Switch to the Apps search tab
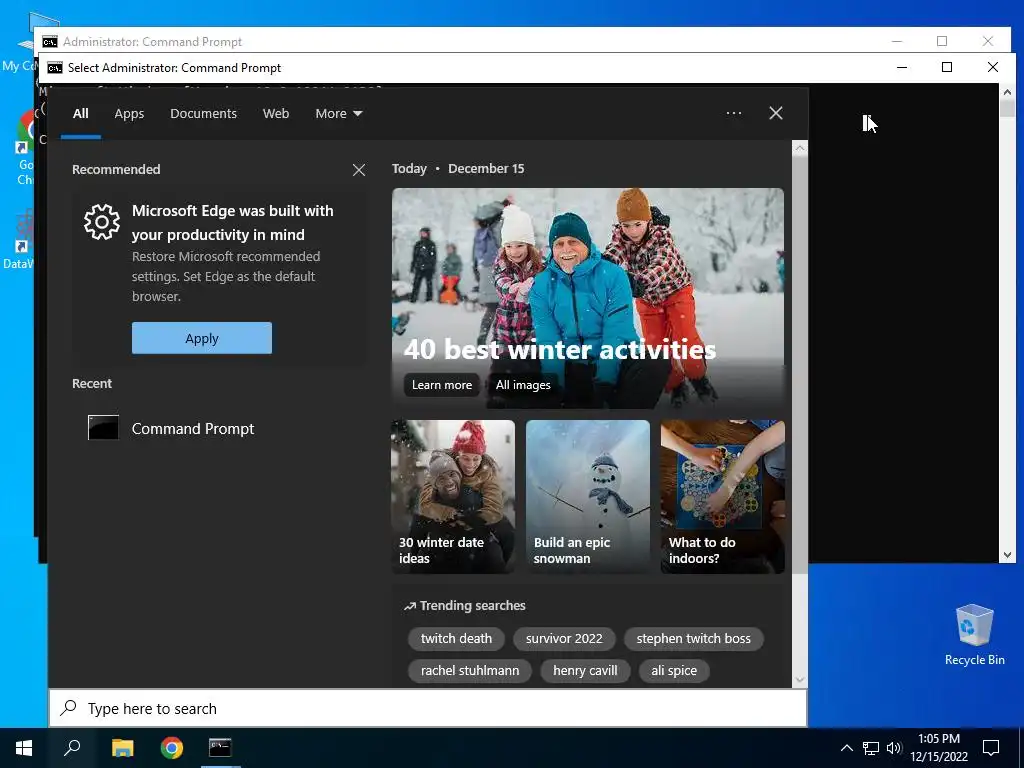The image size is (1024, 768). (129, 114)
